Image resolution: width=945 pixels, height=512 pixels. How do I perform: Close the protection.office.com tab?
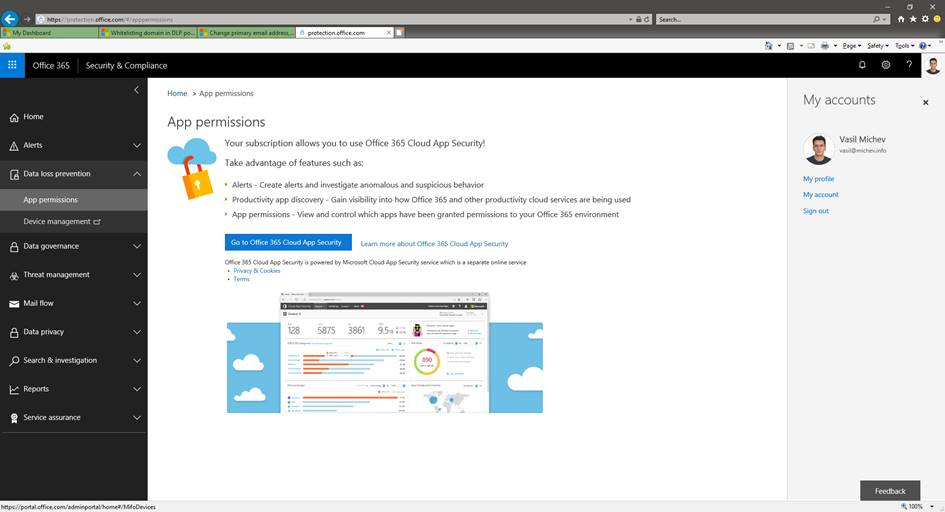(389, 33)
